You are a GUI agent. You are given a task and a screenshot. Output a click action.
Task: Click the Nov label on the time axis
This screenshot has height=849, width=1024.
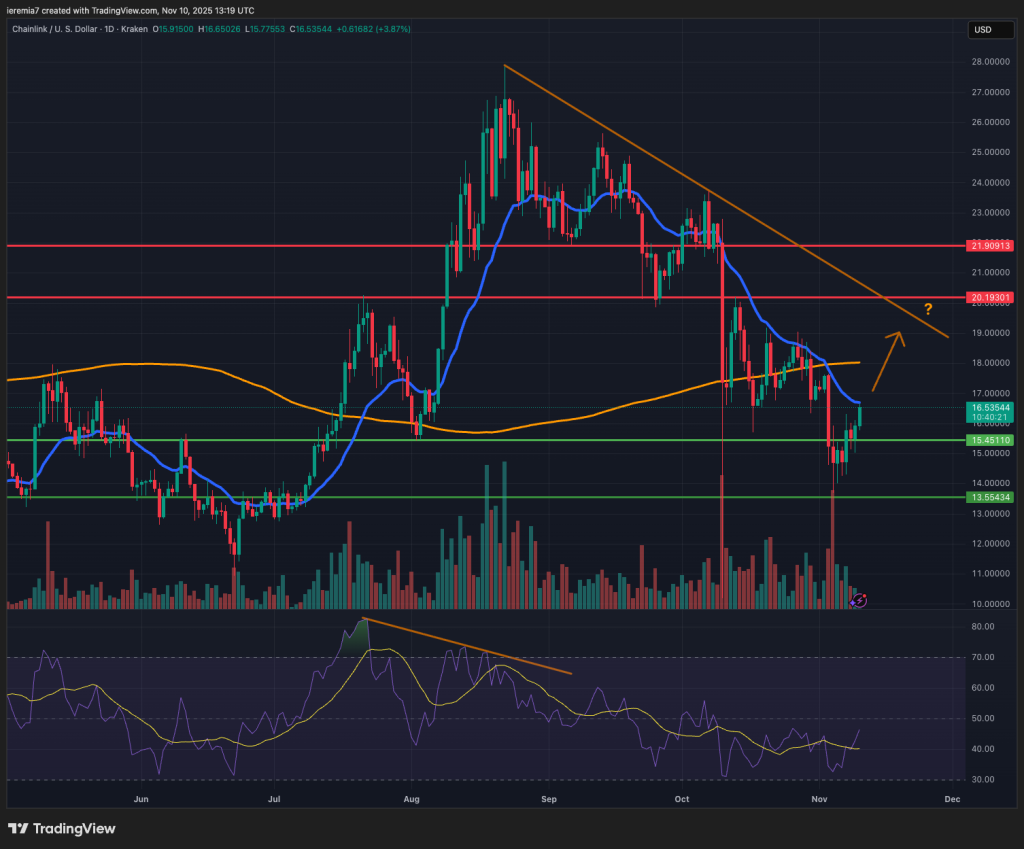tap(818, 799)
